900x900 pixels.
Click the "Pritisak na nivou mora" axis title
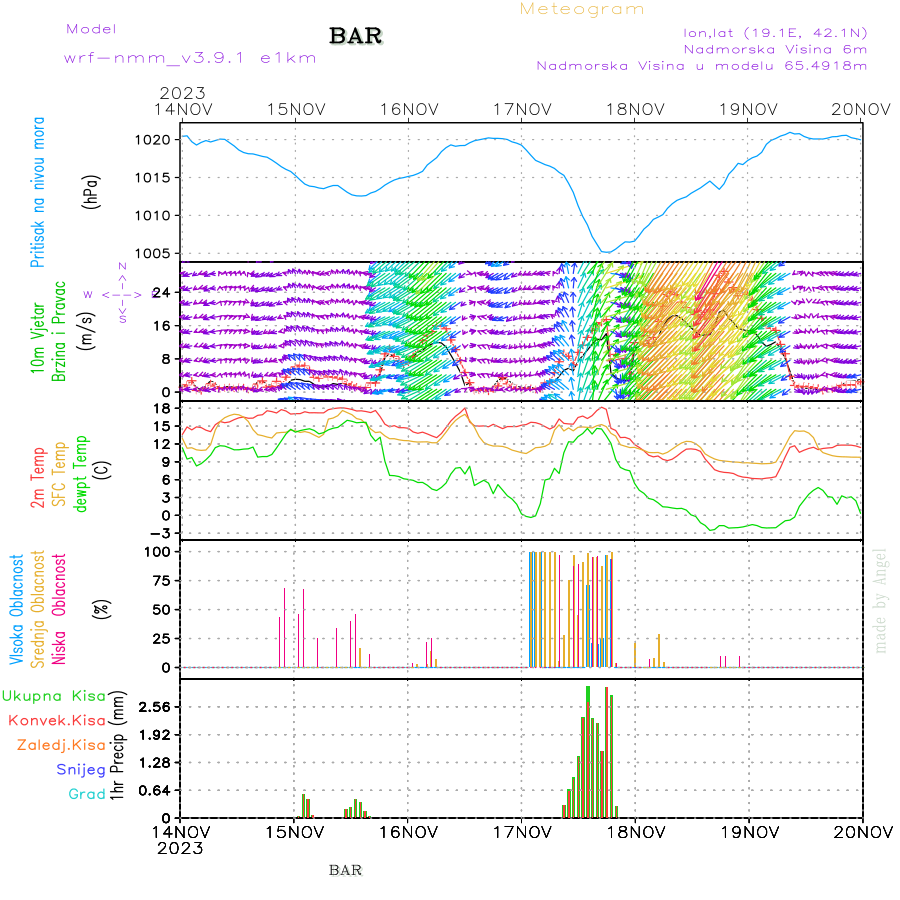click(x=37, y=192)
